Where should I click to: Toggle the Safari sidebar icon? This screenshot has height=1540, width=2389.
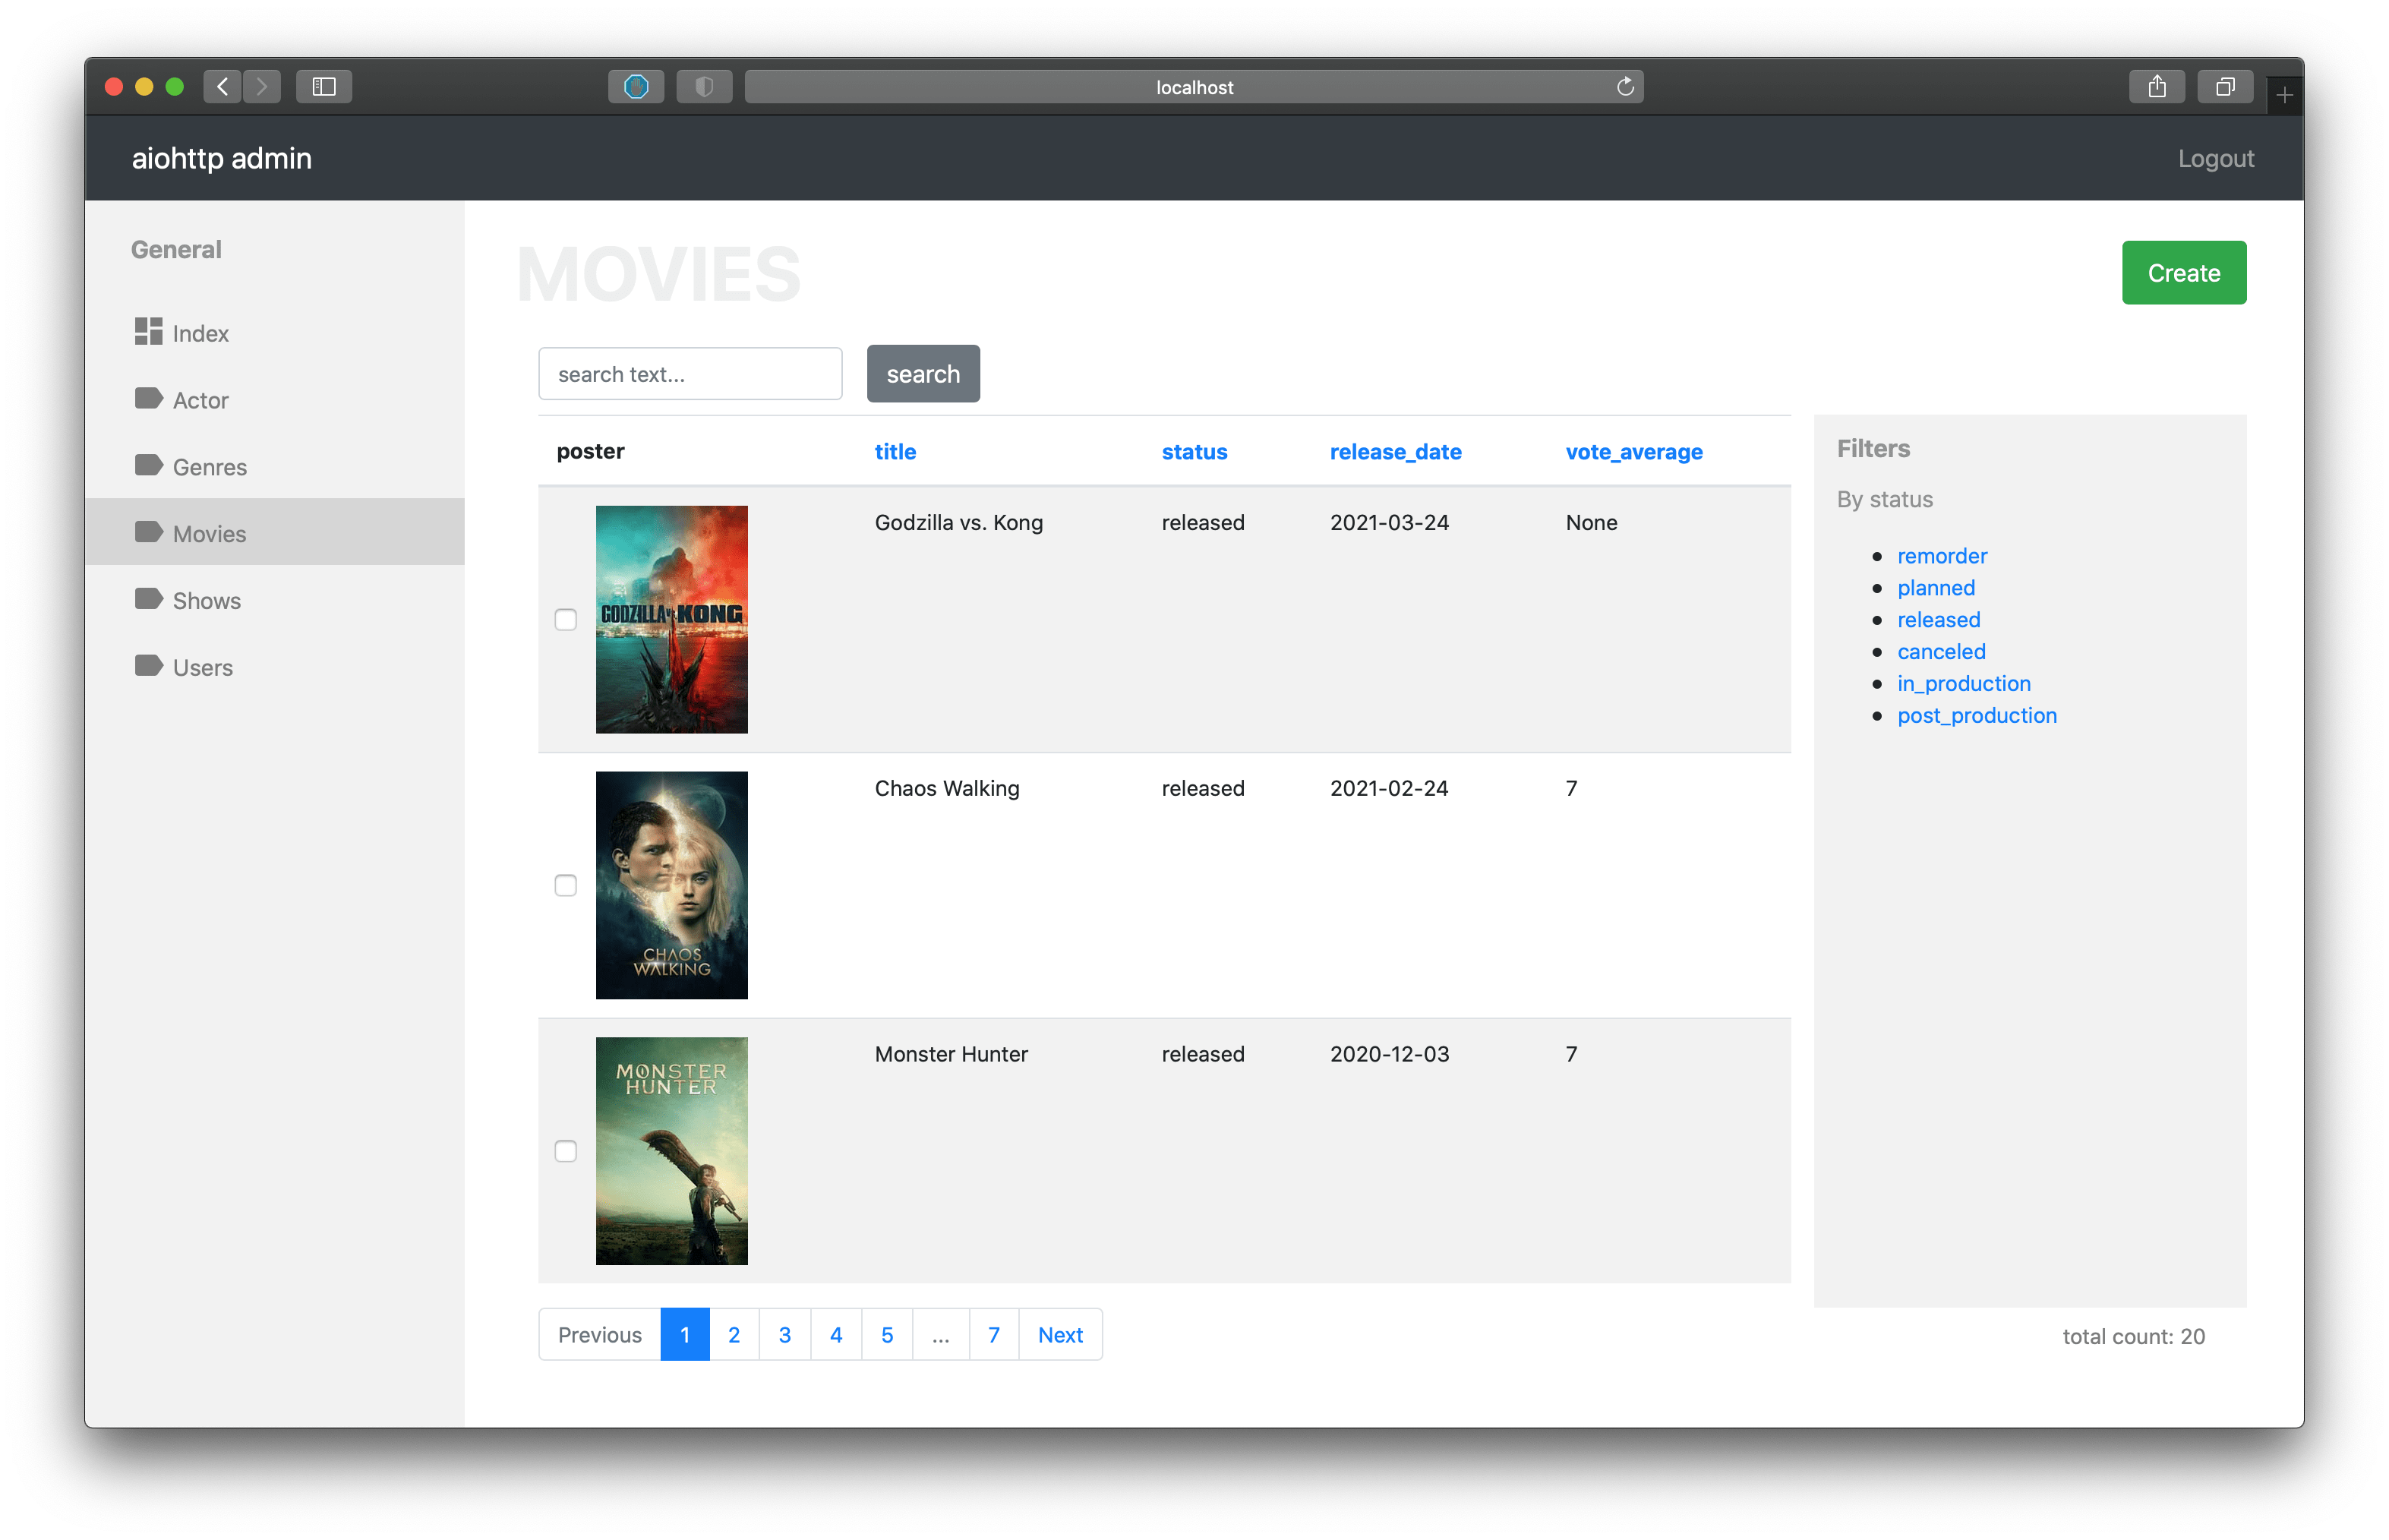(x=323, y=87)
